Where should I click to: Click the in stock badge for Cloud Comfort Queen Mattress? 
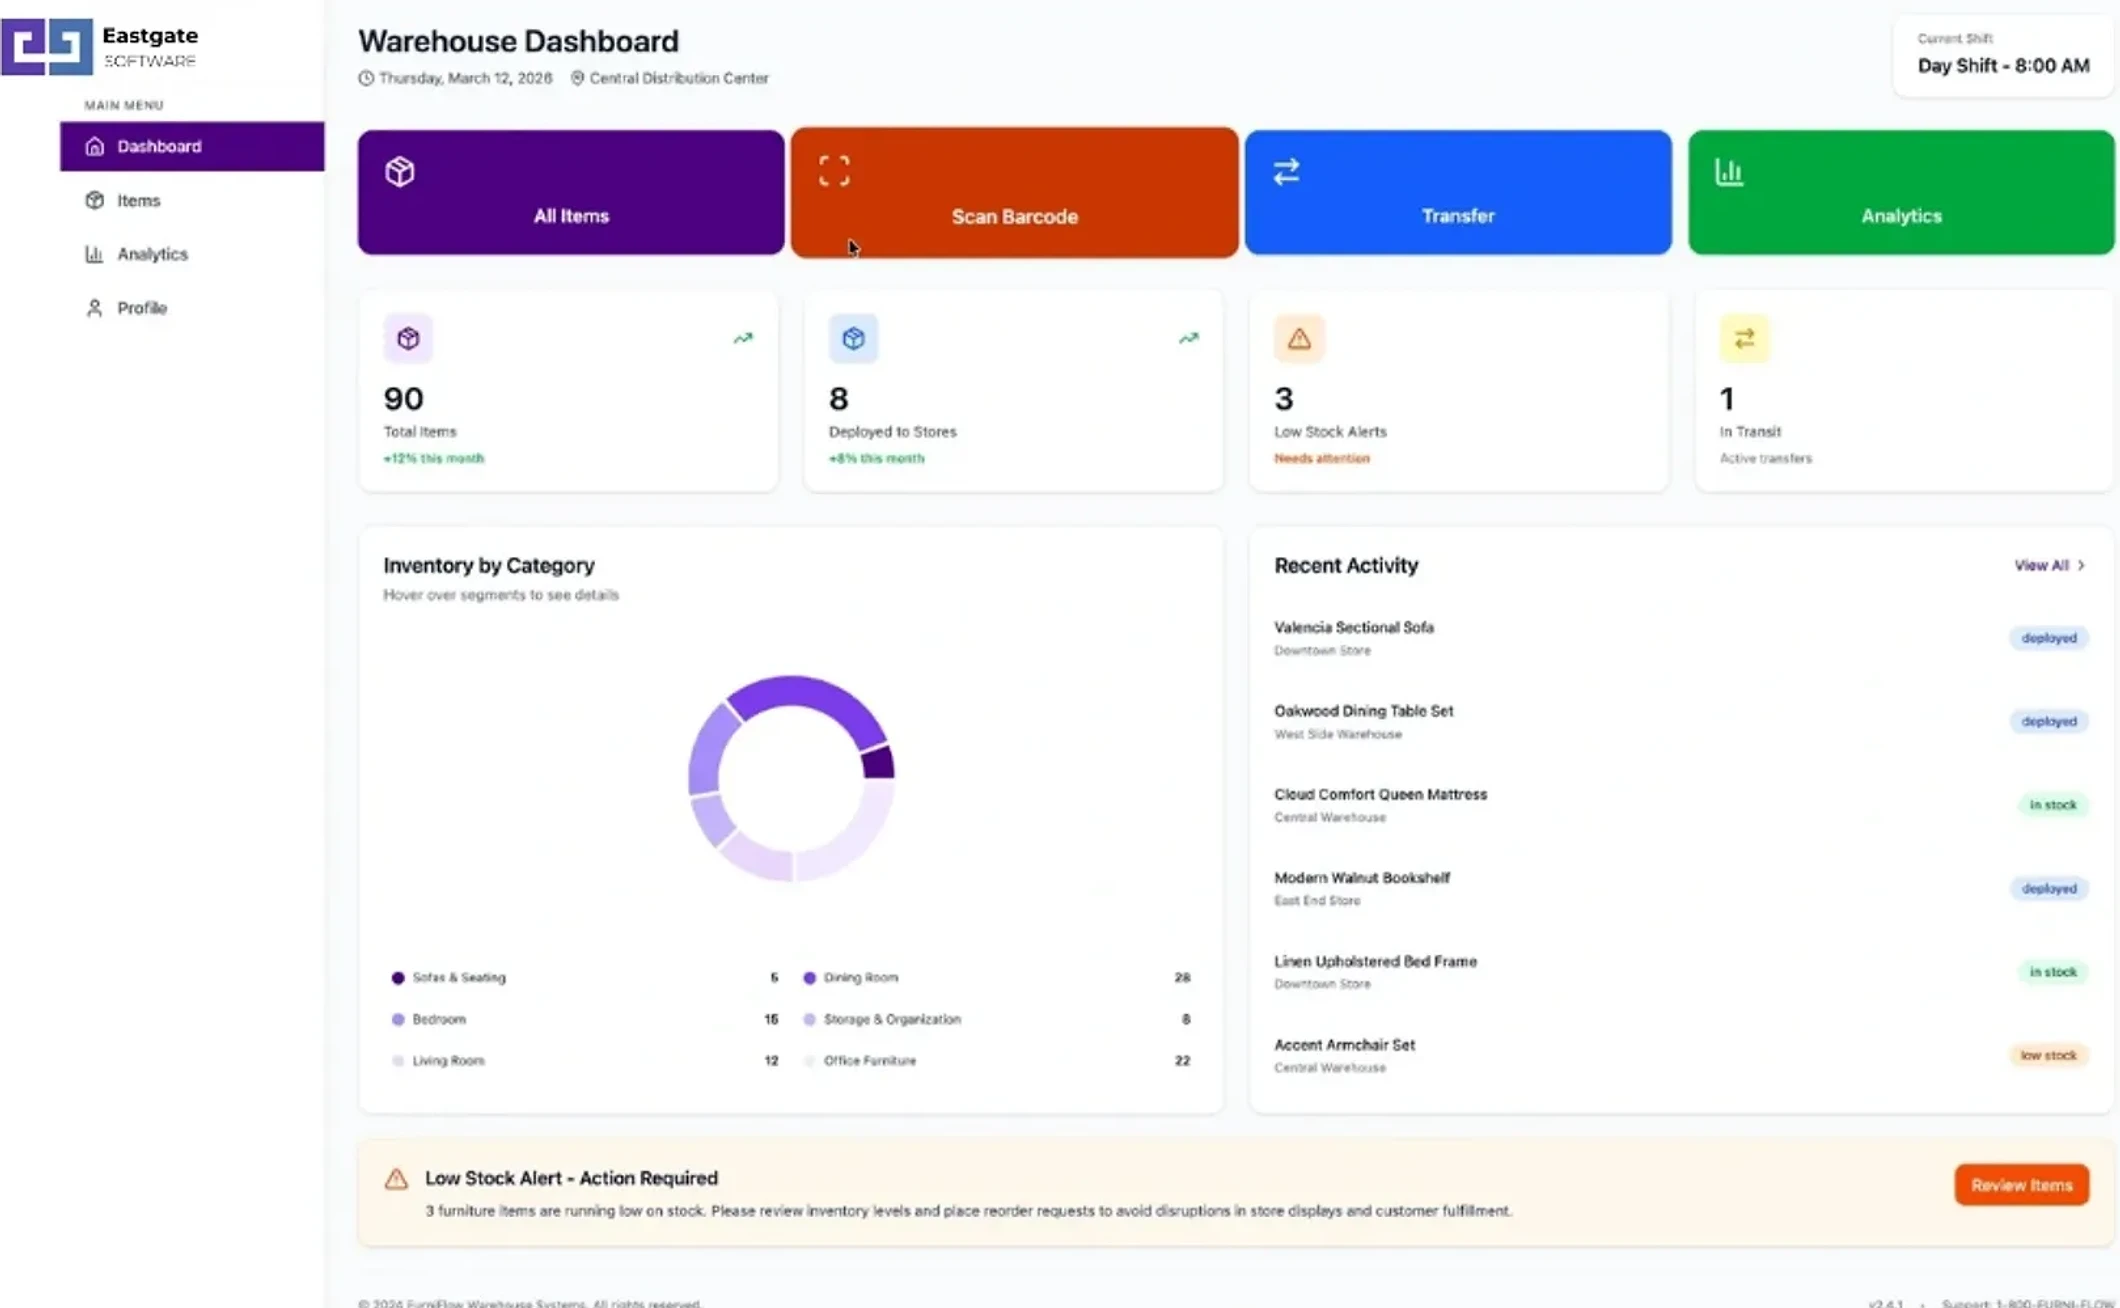click(x=2052, y=805)
